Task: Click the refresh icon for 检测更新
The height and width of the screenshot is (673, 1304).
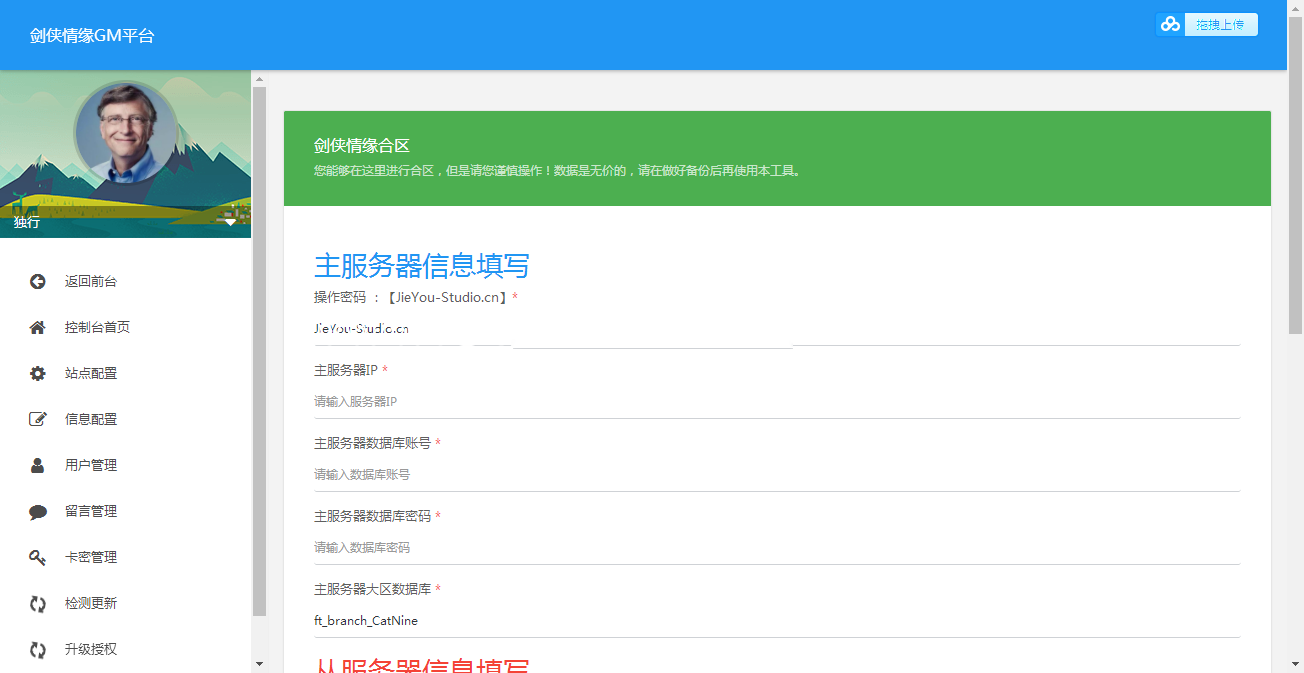Action: 38,604
